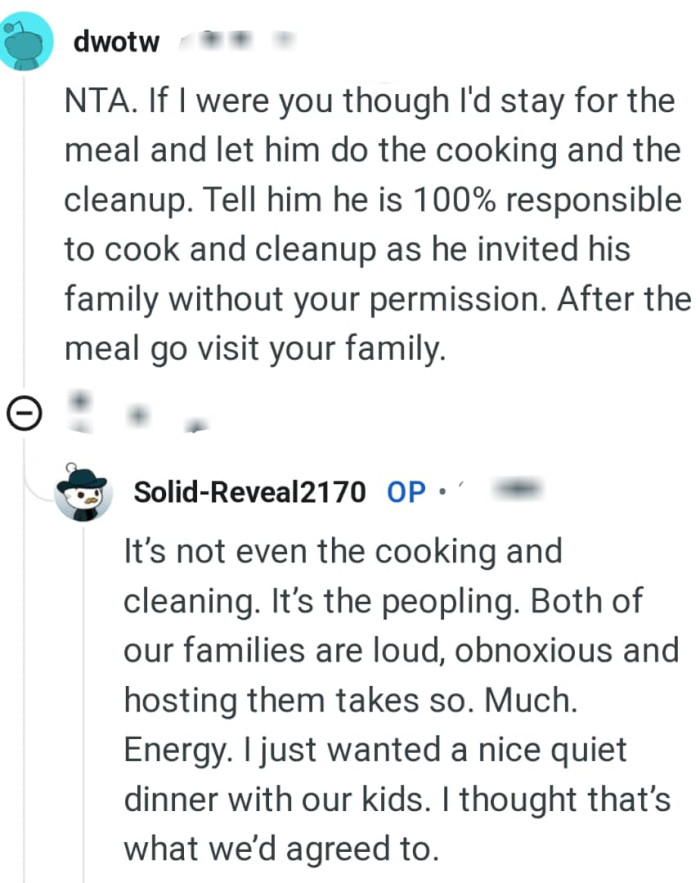Open dwotw's user profile
700x883 pixels.
tap(115, 42)
